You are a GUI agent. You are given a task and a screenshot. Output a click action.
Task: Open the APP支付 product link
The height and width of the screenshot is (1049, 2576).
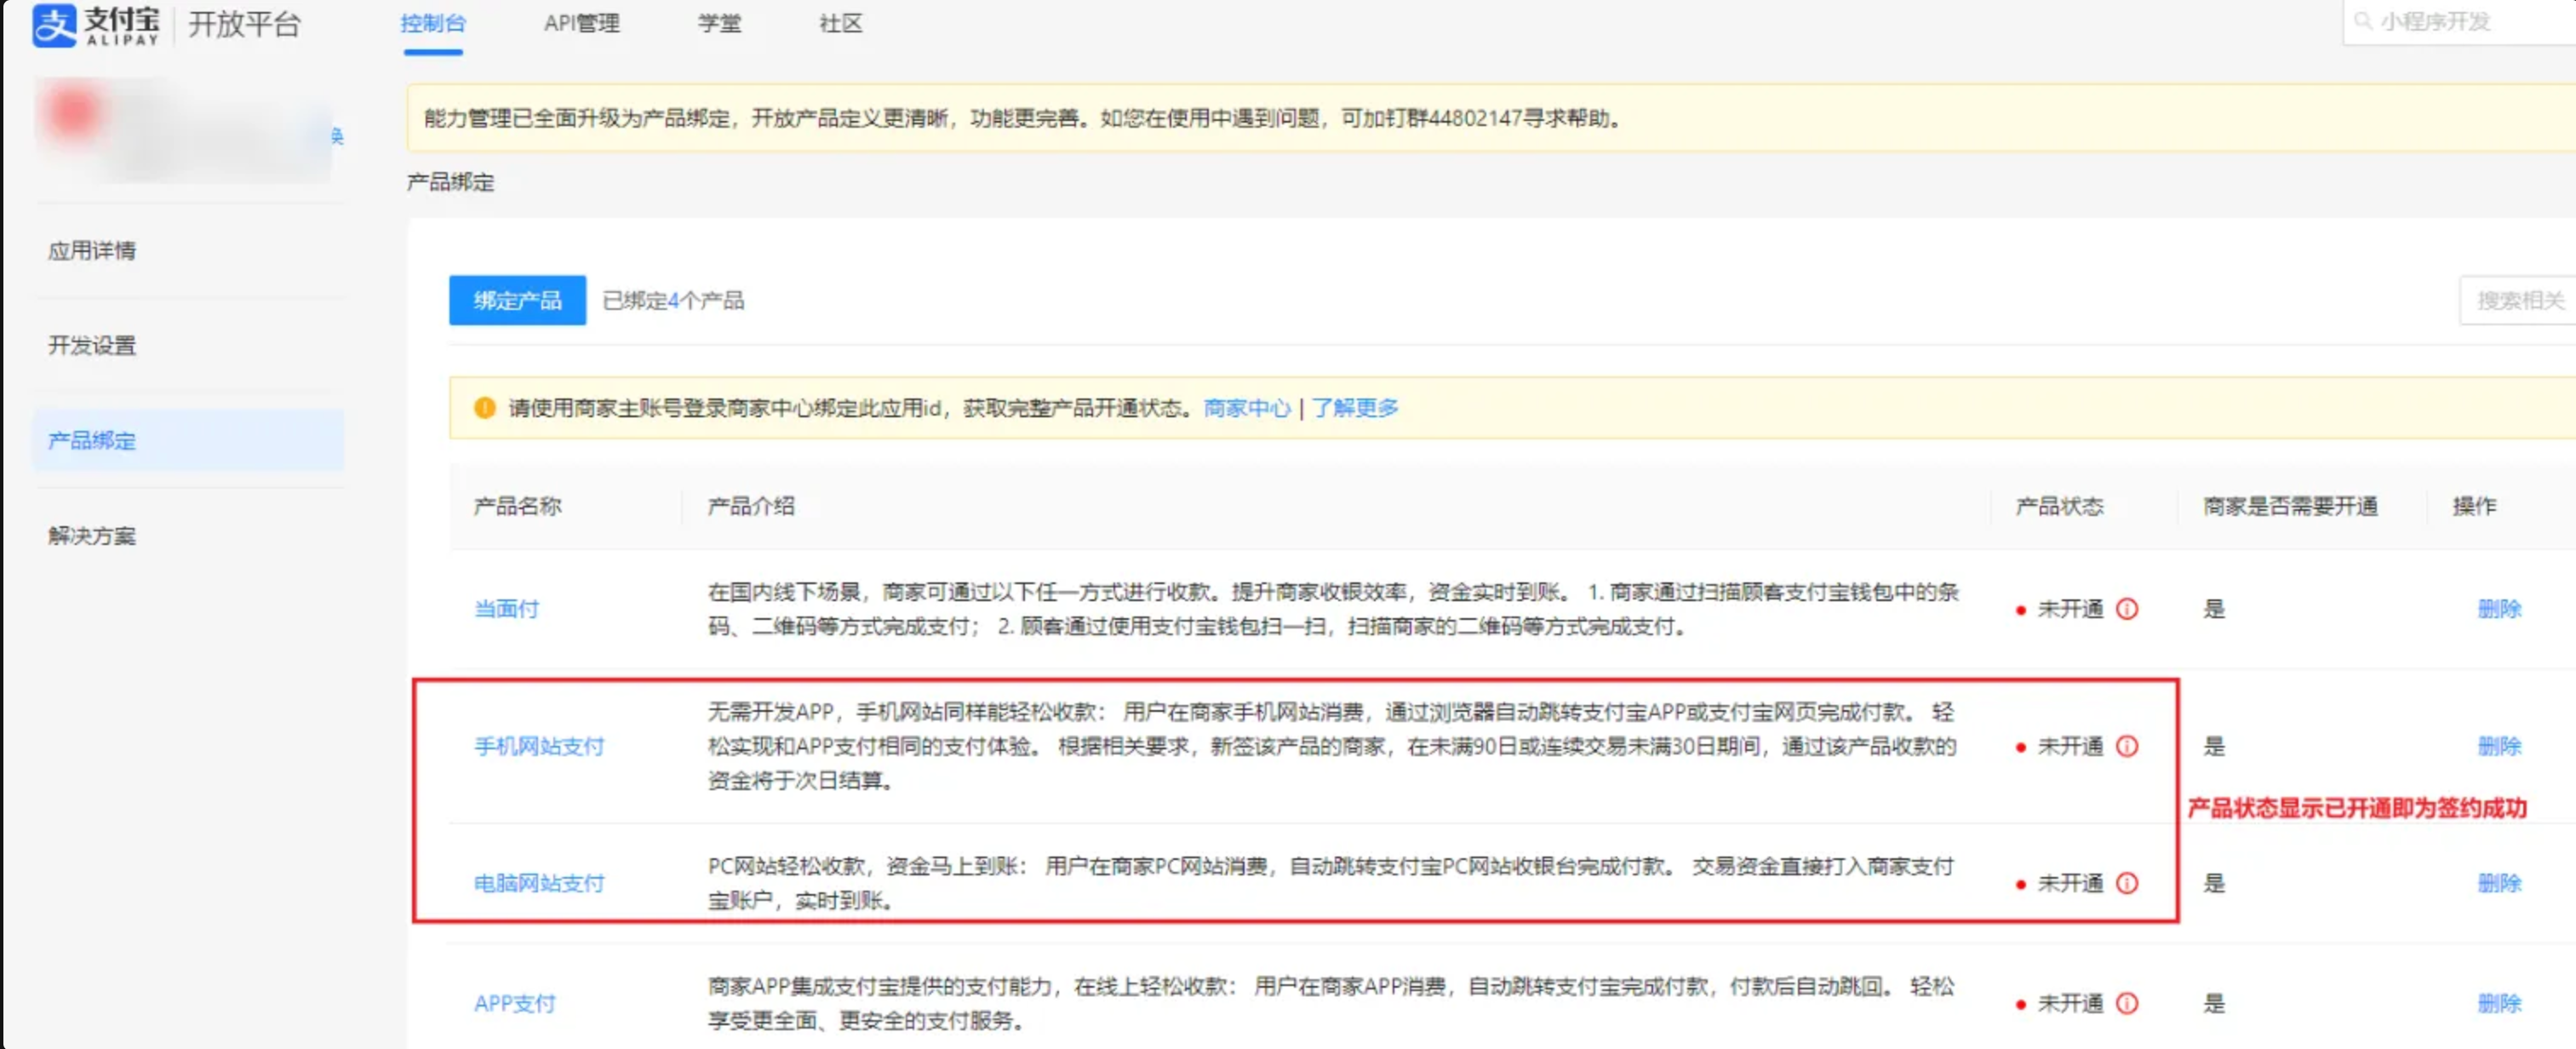tap(515, 1003)
